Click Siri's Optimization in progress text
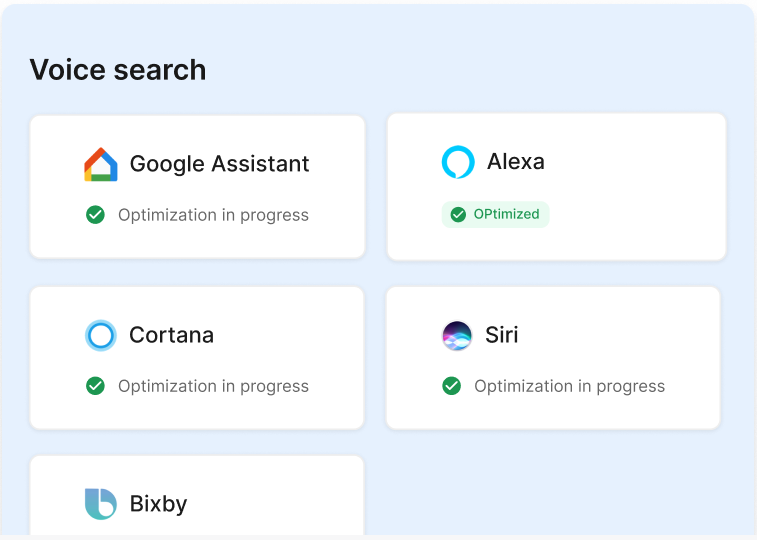 tap(569, 386)
